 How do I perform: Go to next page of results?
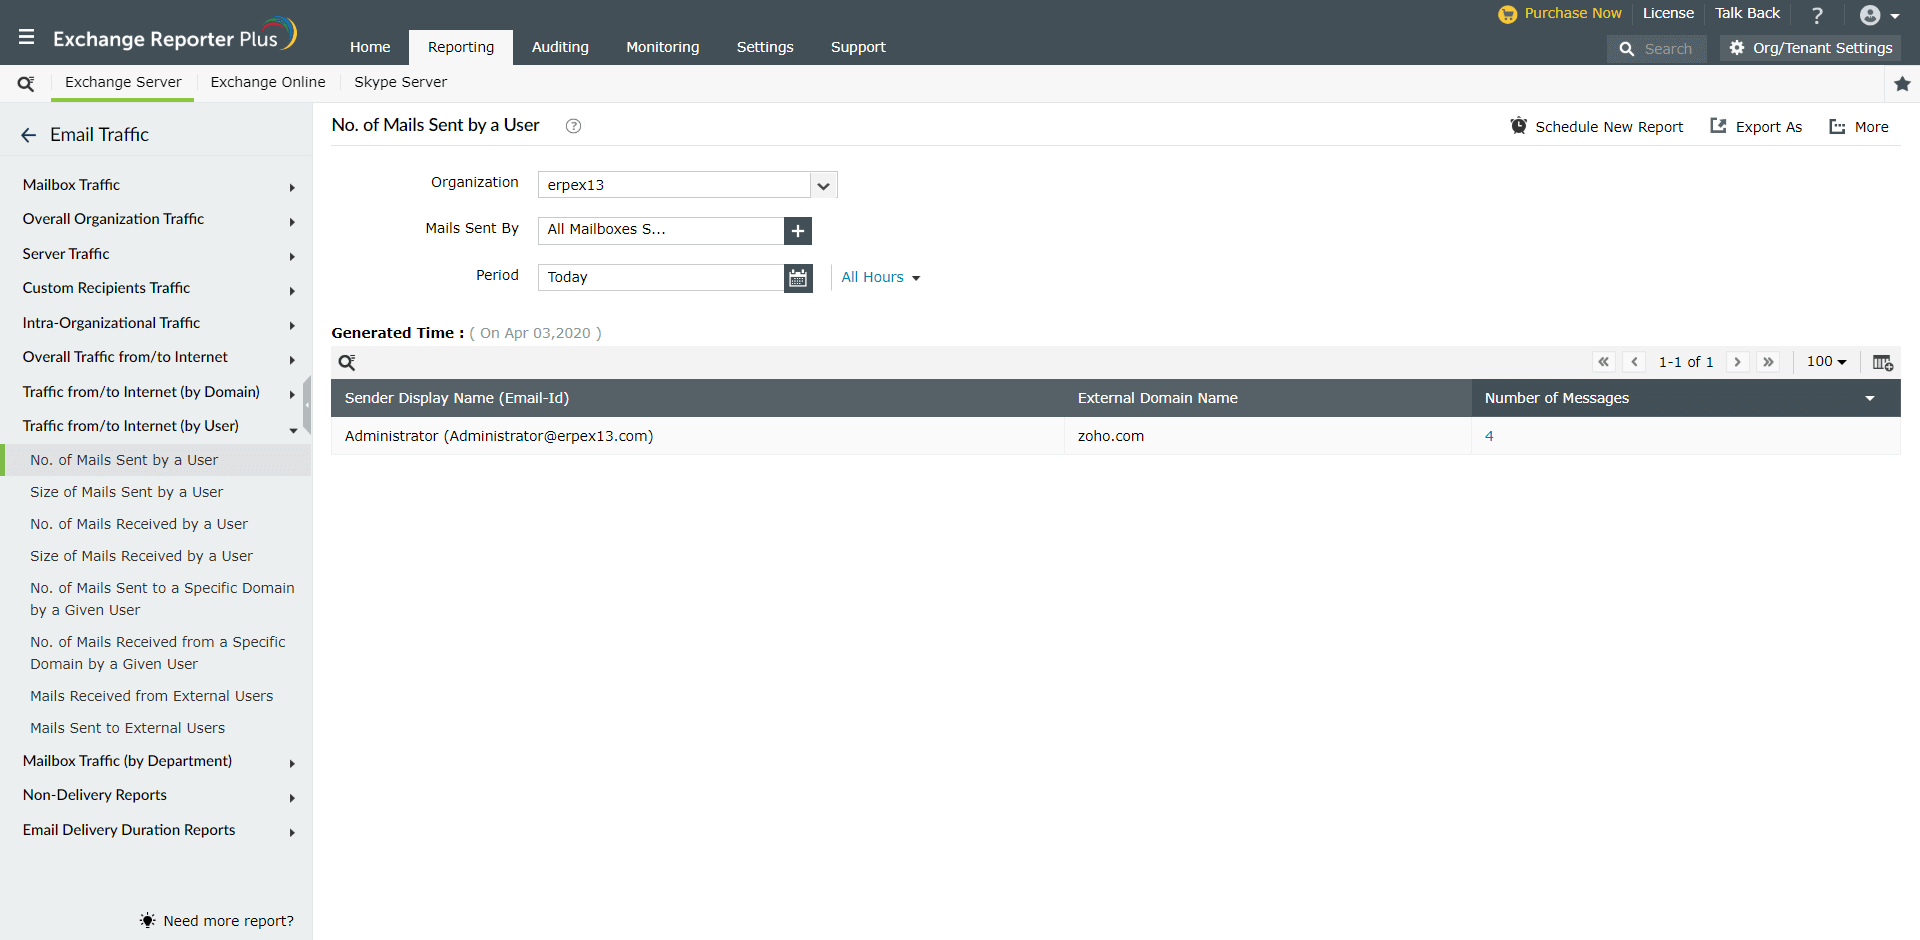click(x=1737, y=362)
